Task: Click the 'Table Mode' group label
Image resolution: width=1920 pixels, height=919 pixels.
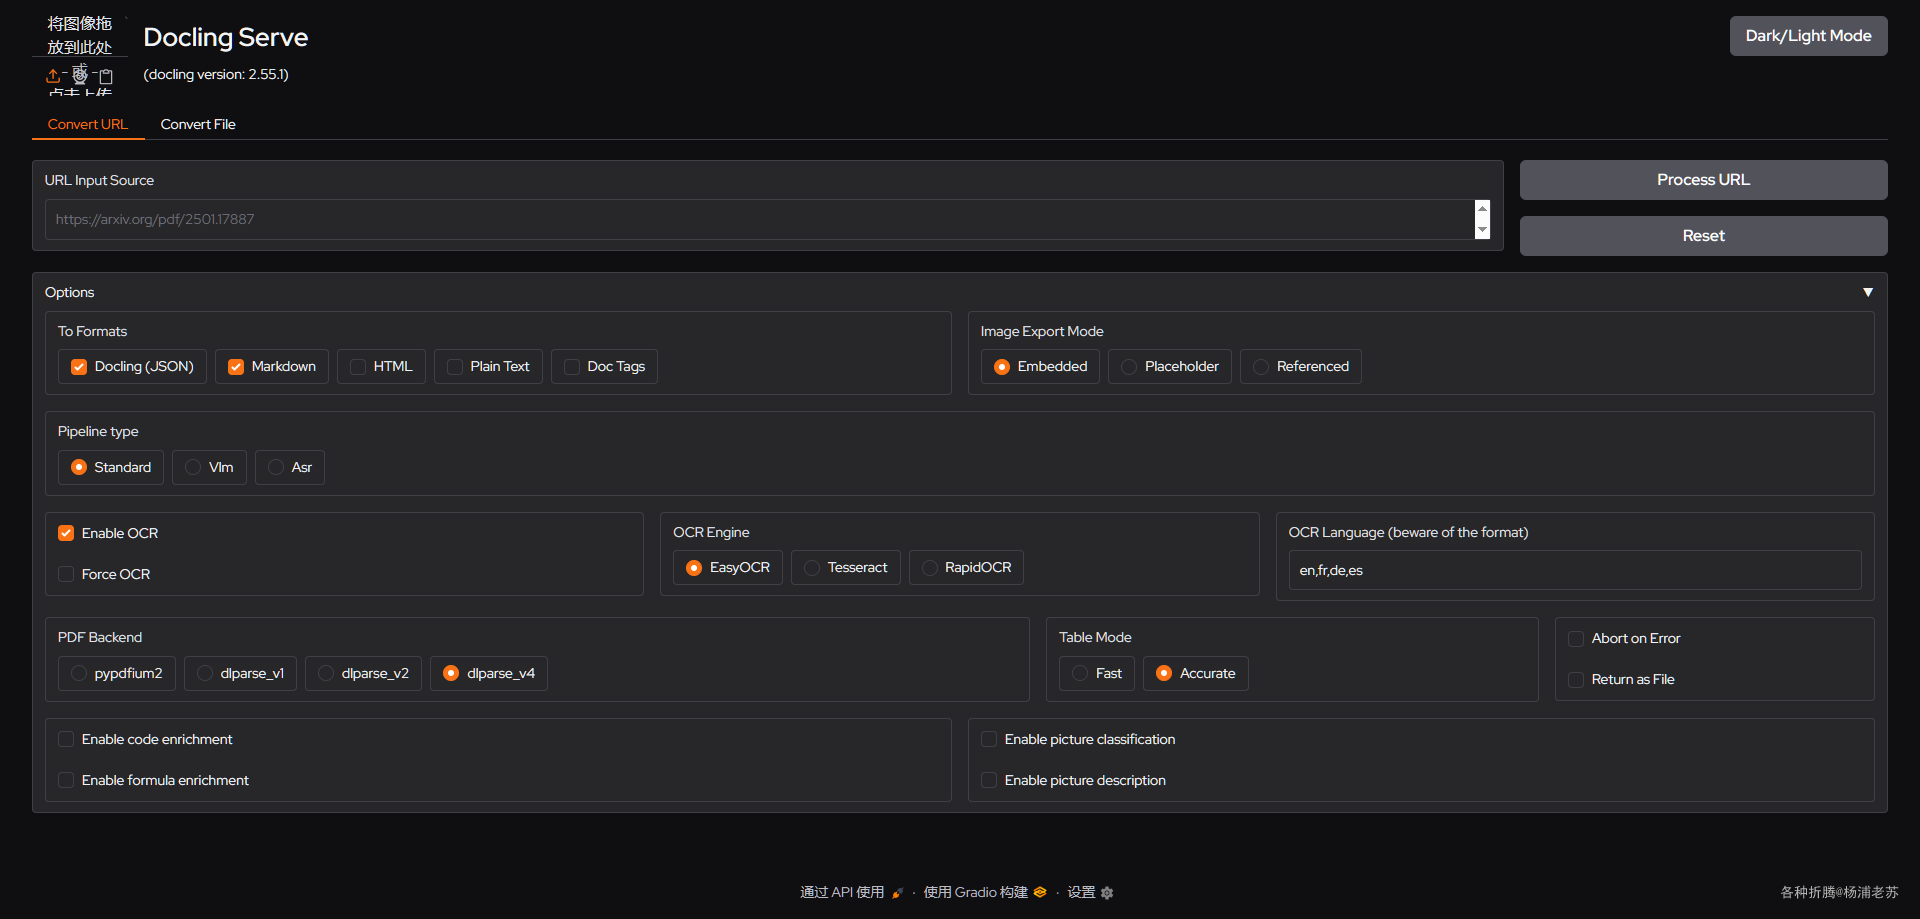Action: point(1095,638)
